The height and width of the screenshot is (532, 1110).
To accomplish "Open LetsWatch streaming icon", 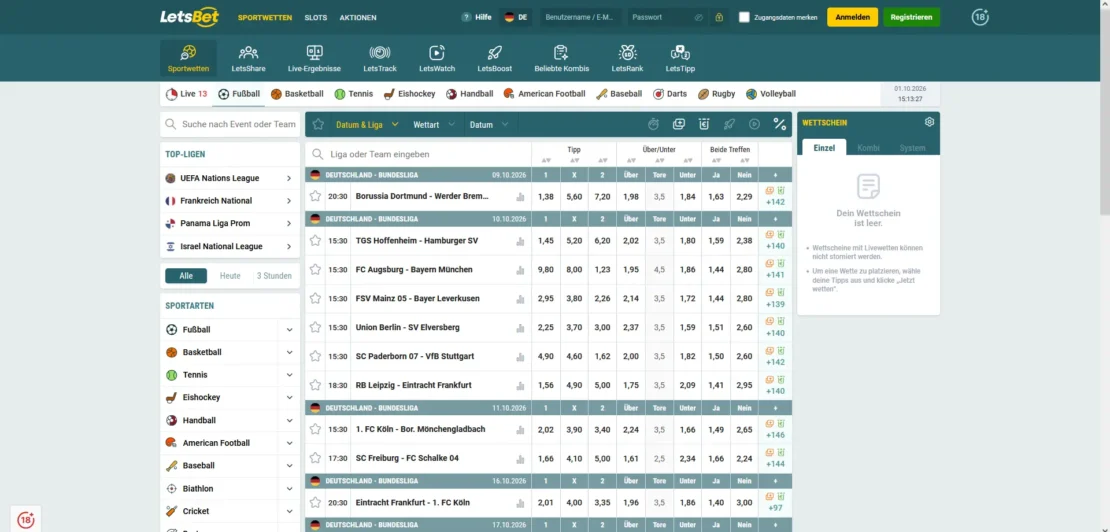I will click(x=437, y=52).
